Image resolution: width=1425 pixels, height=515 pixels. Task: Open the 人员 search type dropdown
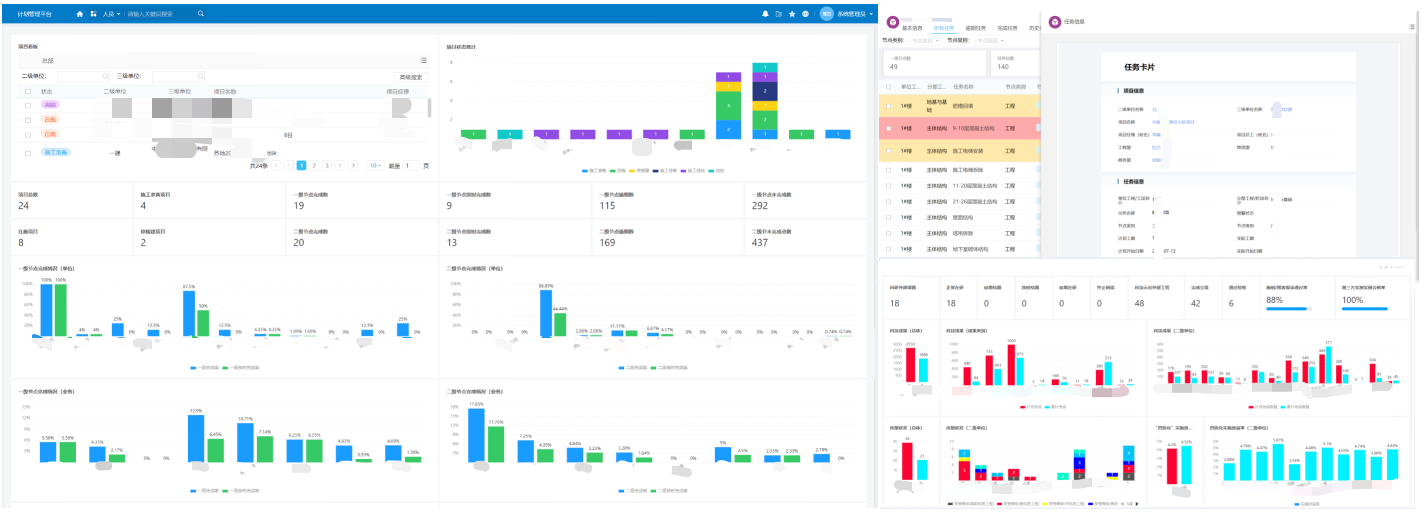point(111,14)
